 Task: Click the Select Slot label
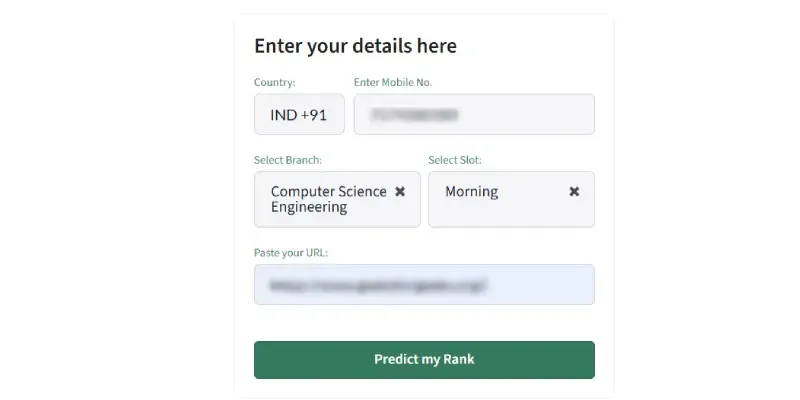[x=455, y=160]
